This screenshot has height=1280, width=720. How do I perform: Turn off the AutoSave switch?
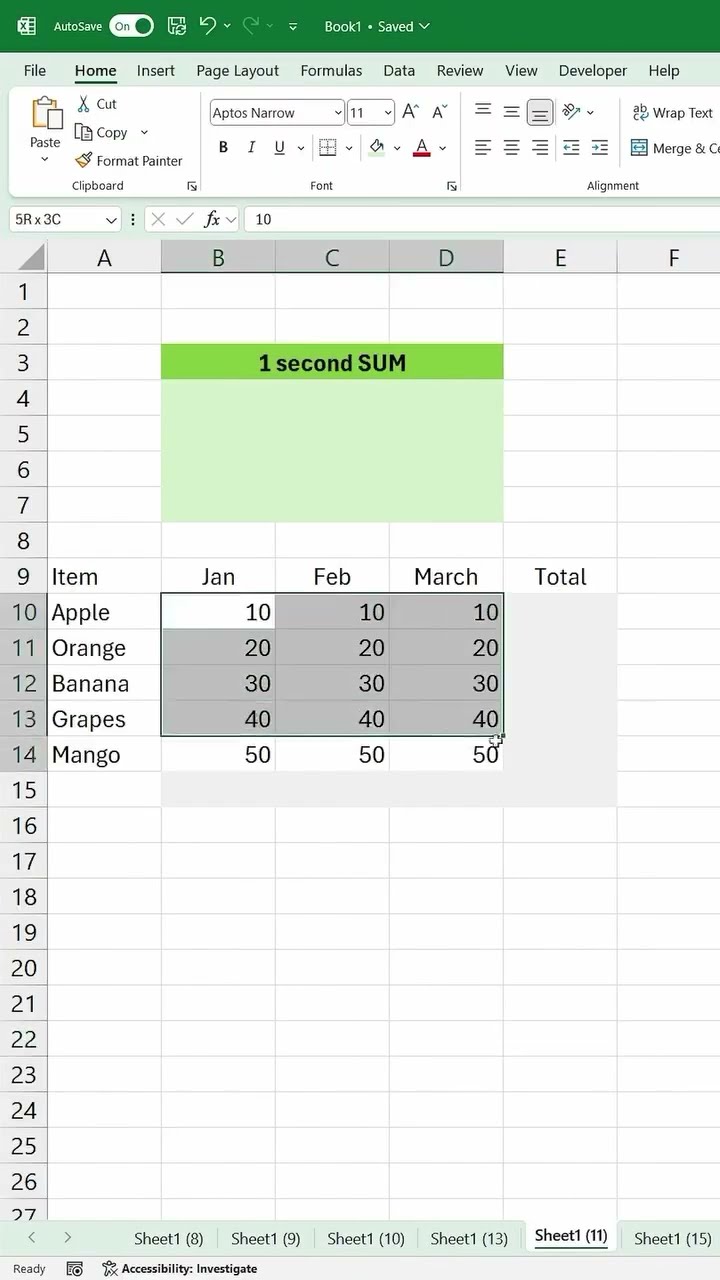pyautogui.click(x=132, y=26)
